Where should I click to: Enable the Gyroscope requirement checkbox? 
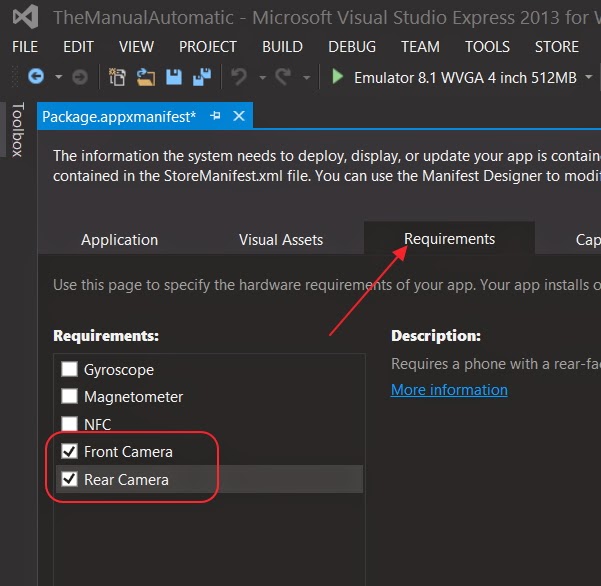click(69, 369)
